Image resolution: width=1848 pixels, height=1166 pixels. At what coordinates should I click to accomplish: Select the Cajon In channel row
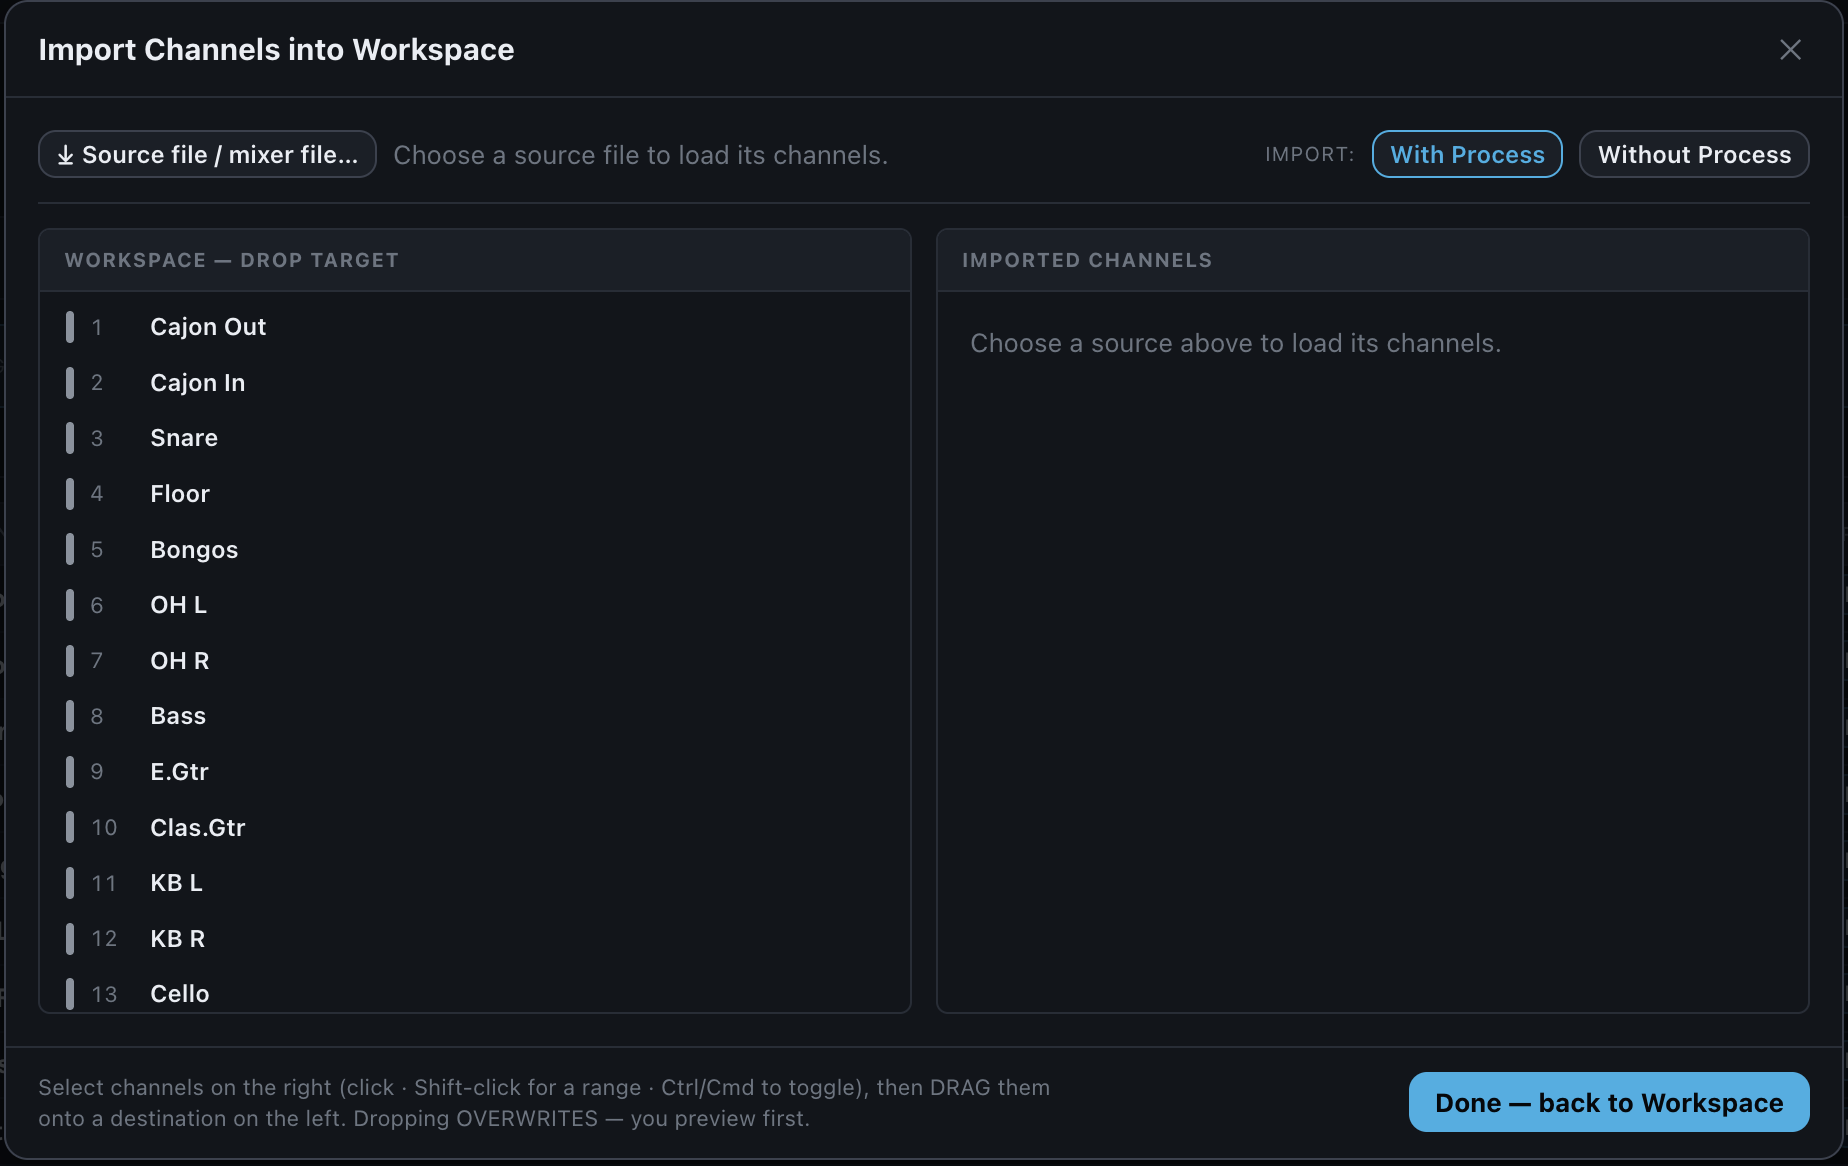click(x=475, y=383)
